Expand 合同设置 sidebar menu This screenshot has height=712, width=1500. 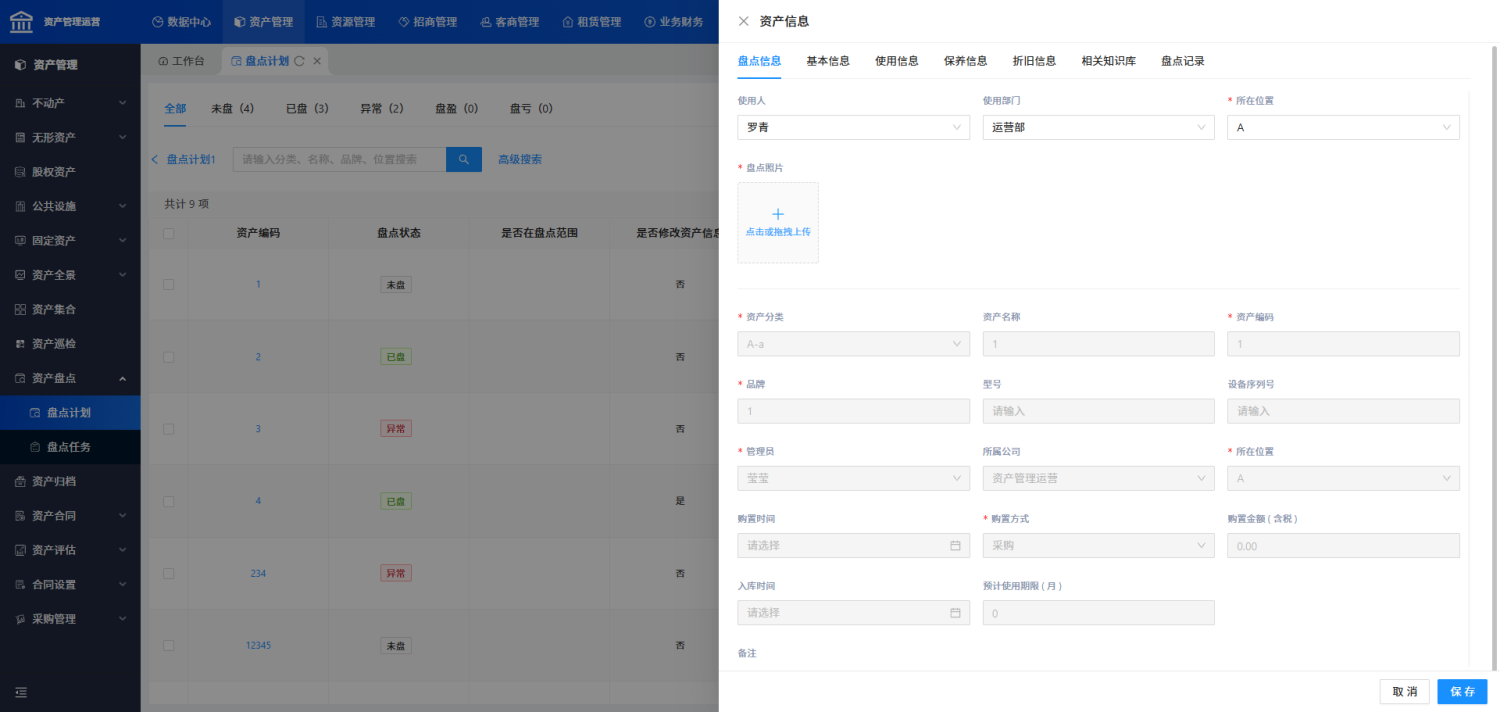coord(70,585)
